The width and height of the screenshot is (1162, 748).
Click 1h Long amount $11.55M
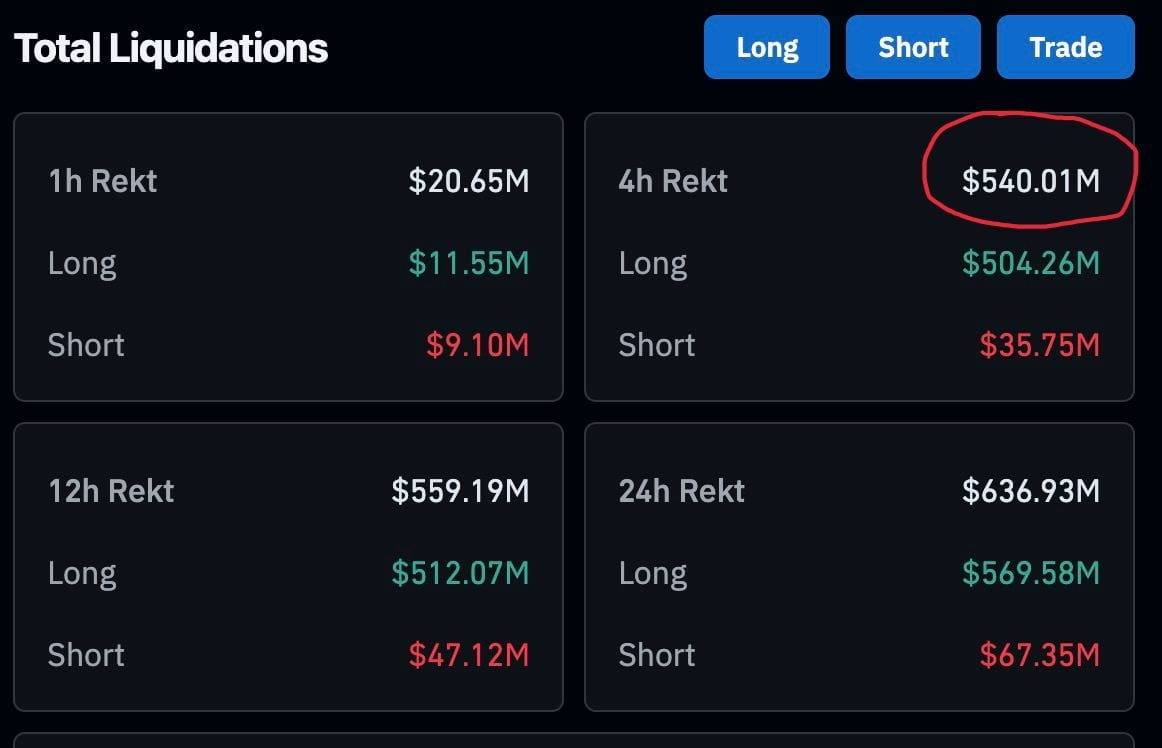tap(468, 263)
